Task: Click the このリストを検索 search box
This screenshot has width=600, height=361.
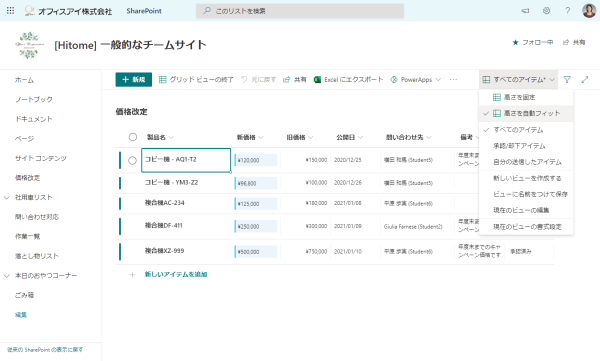Action: click(x=300, y=11)
